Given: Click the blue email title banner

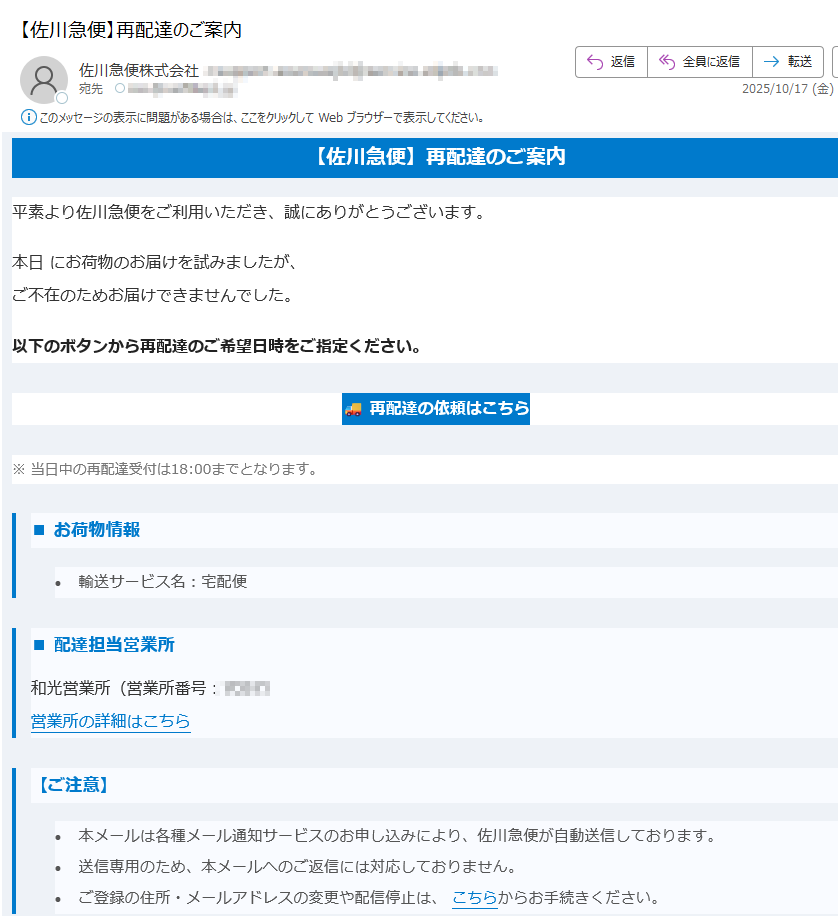Looking at the screenshot, I should [419, 158].
